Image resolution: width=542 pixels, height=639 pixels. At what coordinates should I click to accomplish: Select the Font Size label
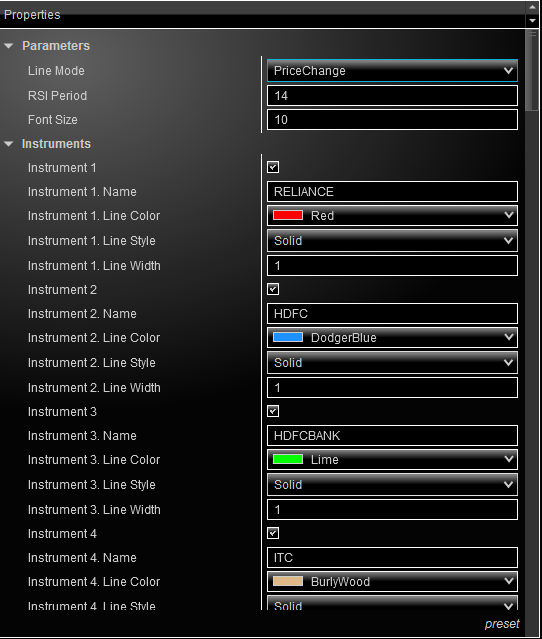(53, 120)
